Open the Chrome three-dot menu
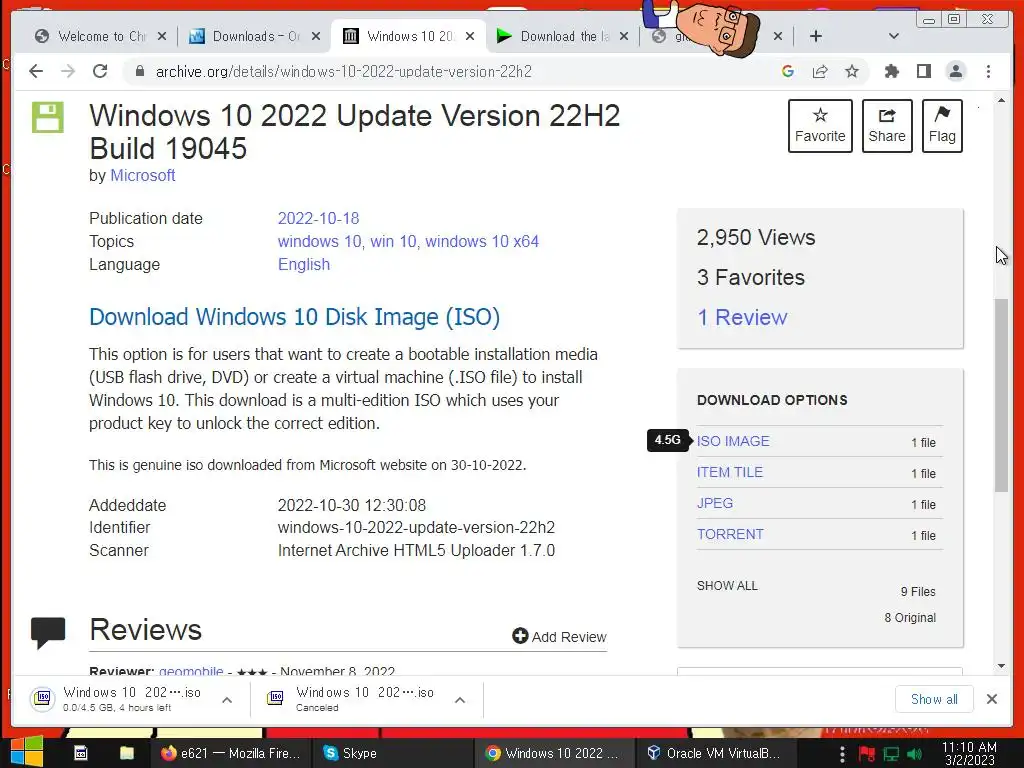 click(x=988, y=71)
